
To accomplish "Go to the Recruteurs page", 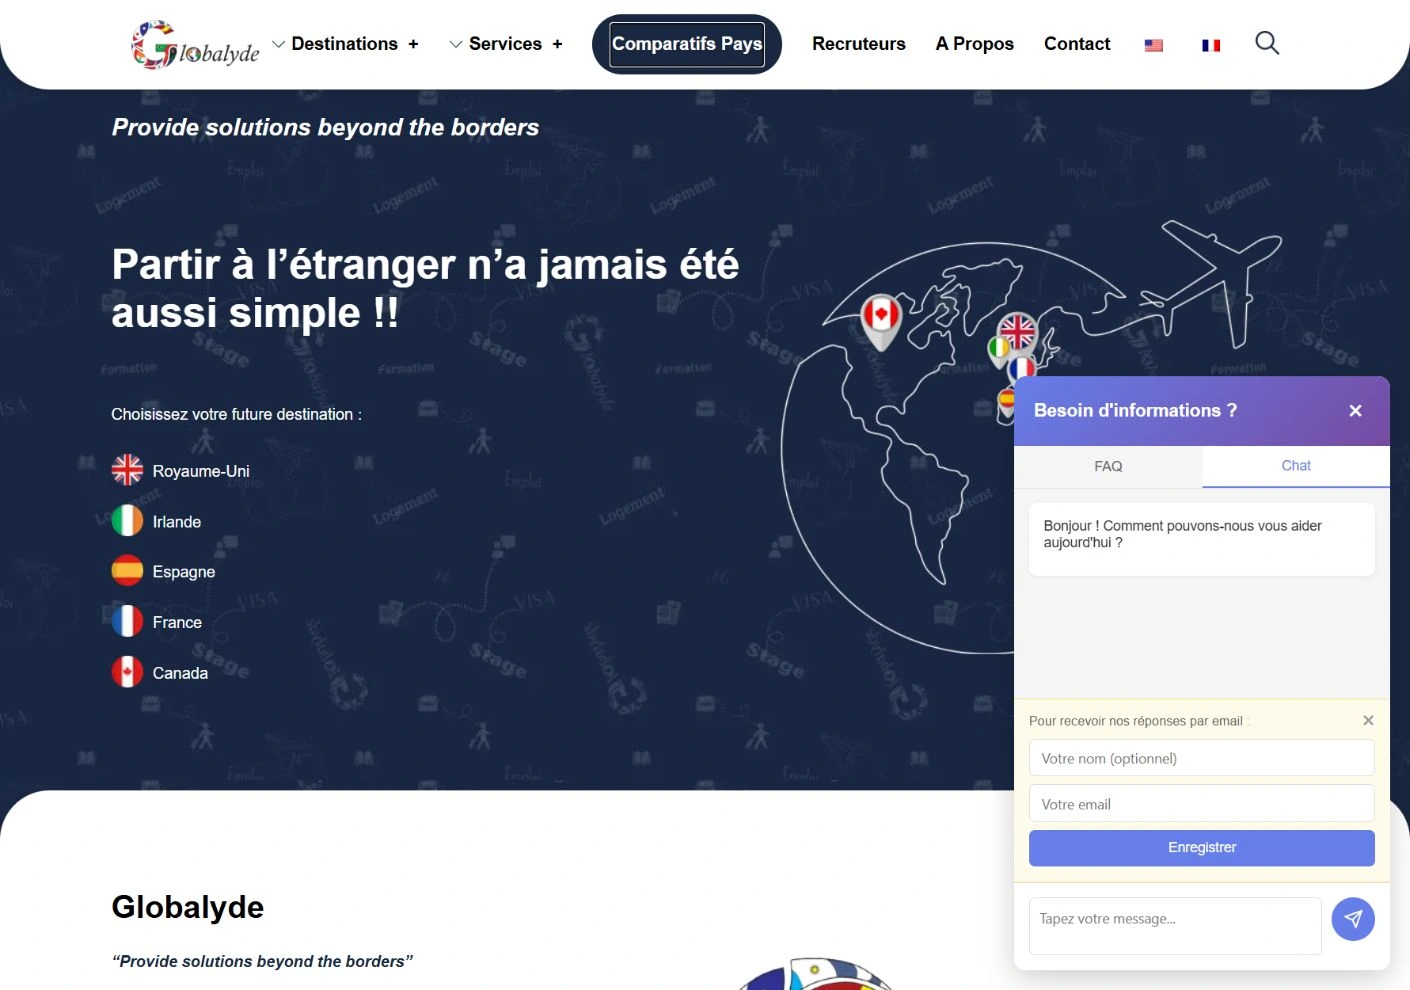I will click(859, 44).
